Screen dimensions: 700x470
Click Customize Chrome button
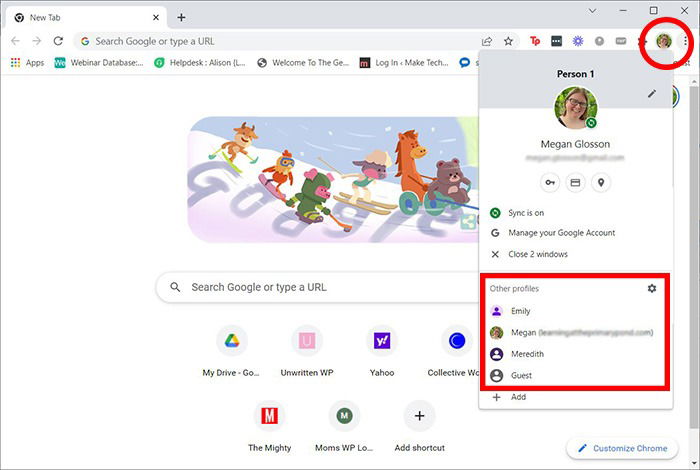tap(622, 448)
